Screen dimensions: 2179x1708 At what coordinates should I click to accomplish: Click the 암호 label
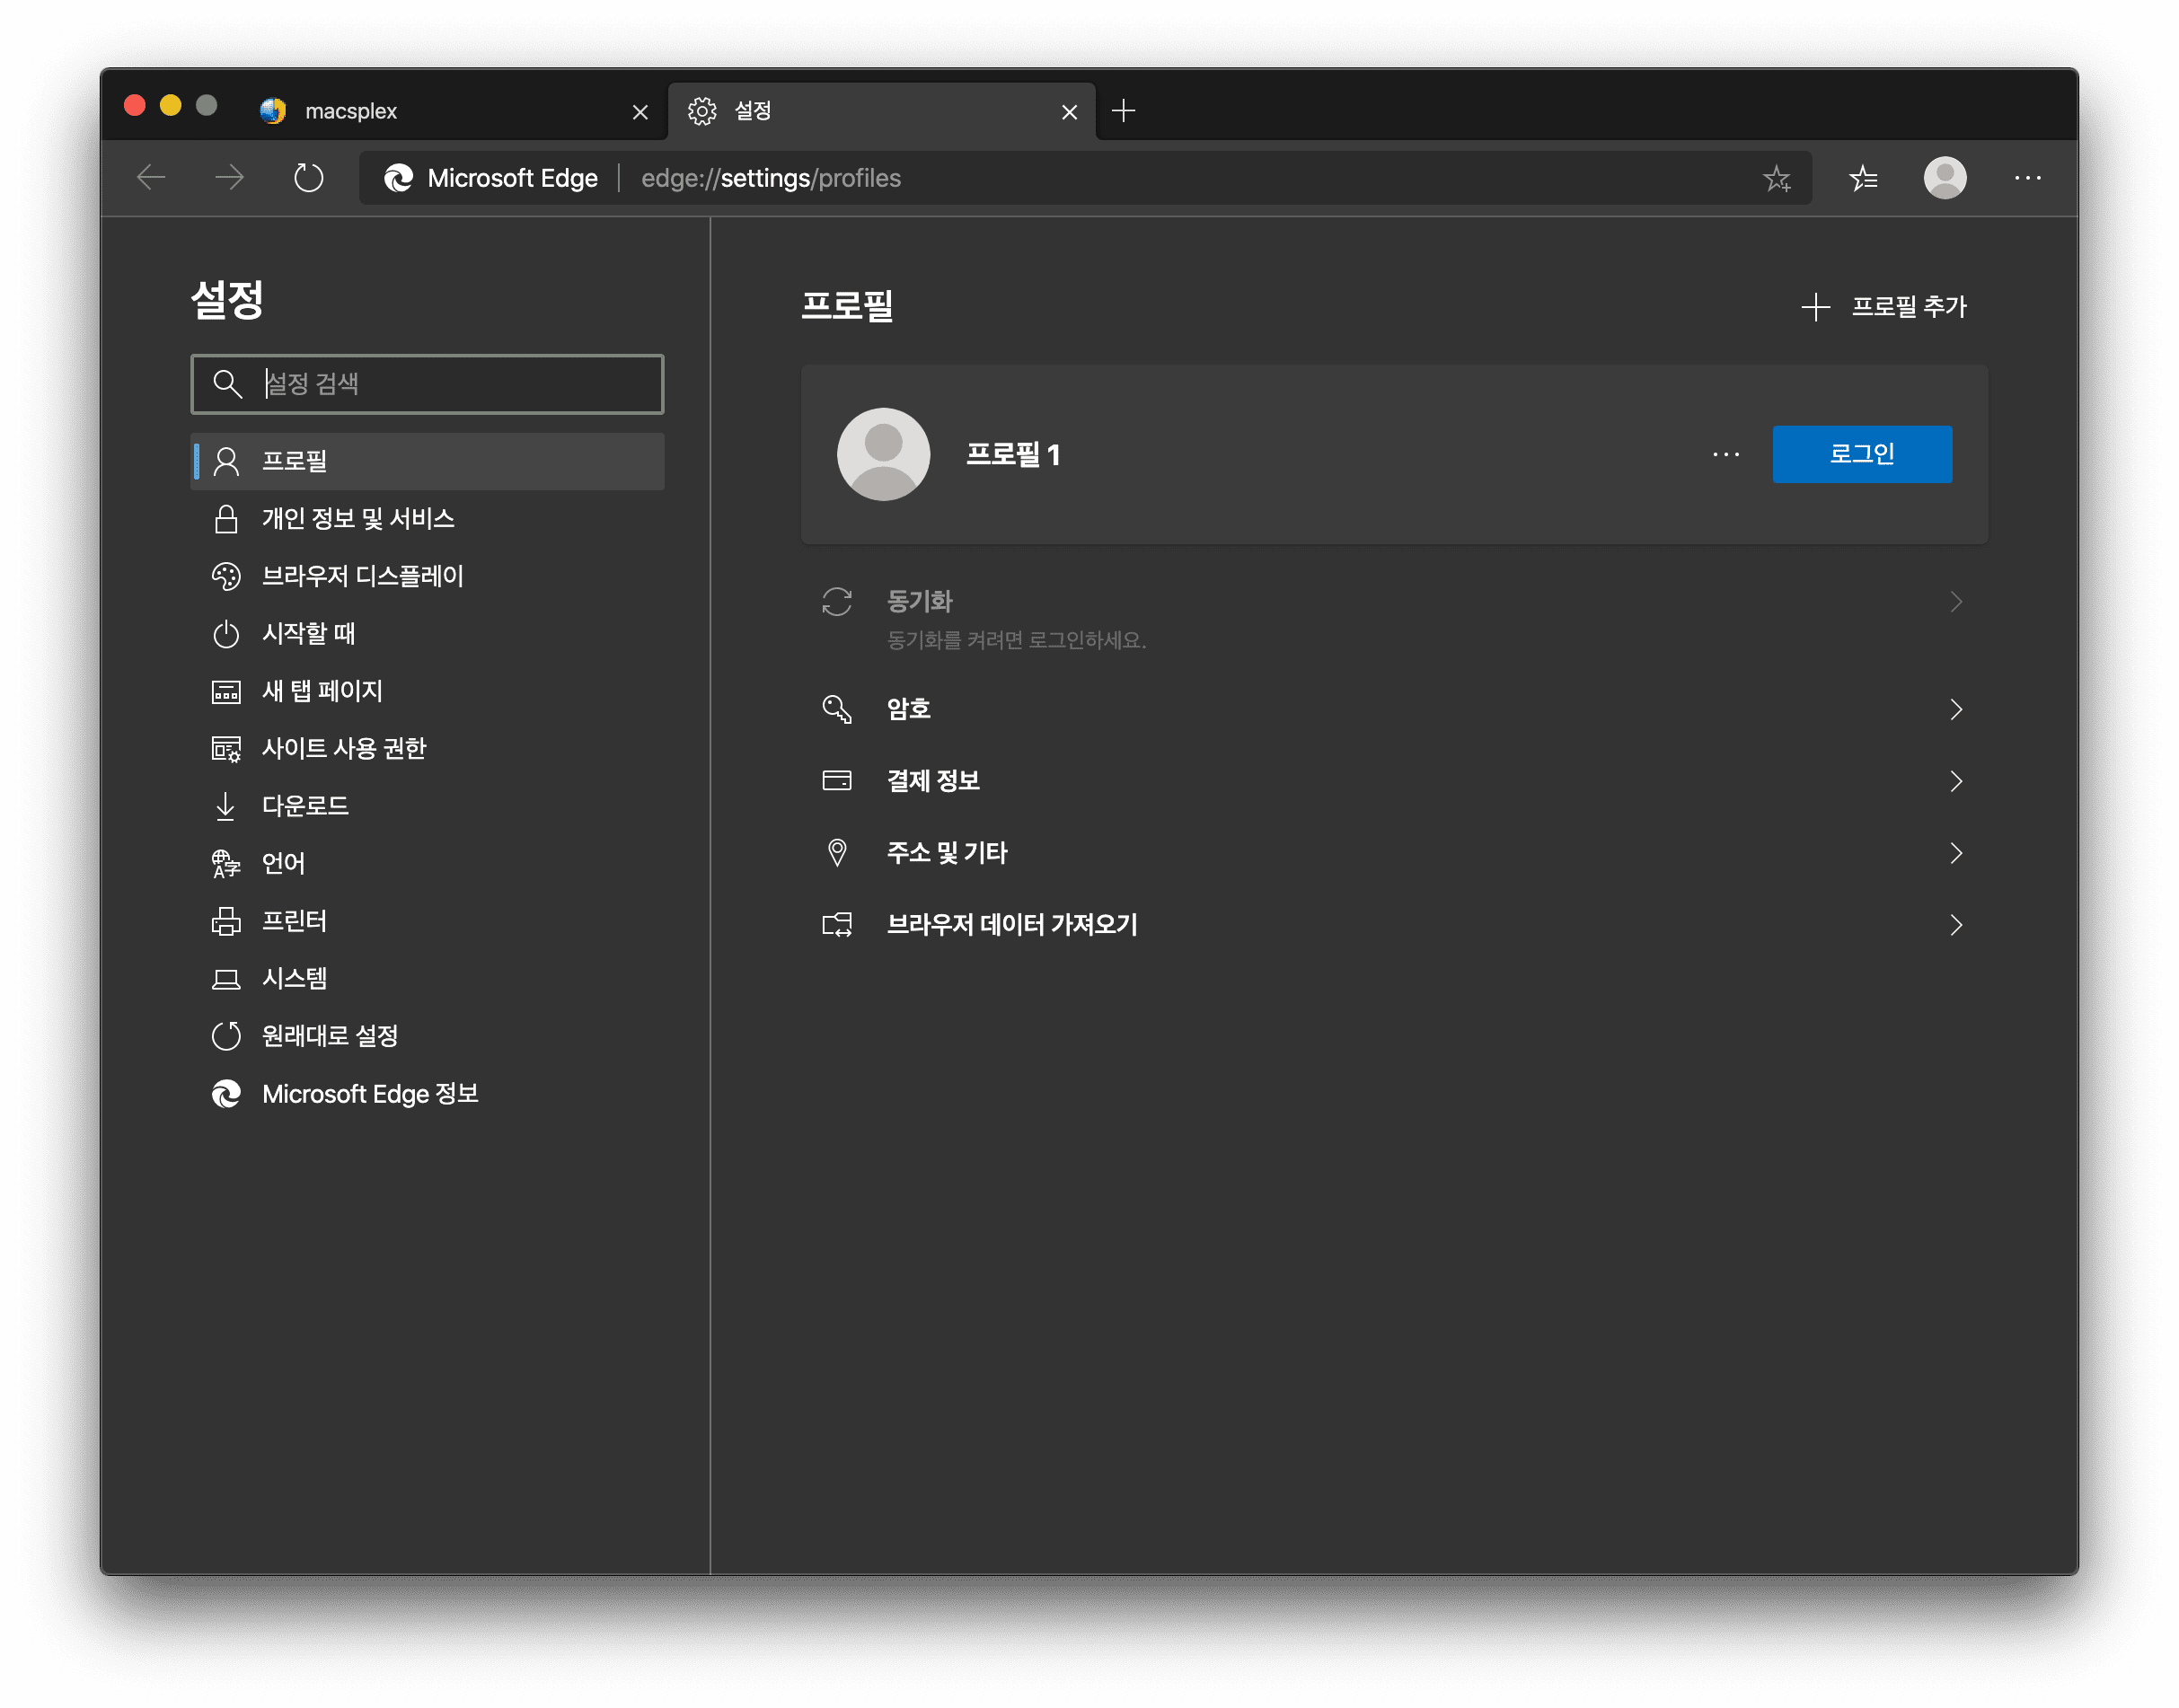point(908,709)
